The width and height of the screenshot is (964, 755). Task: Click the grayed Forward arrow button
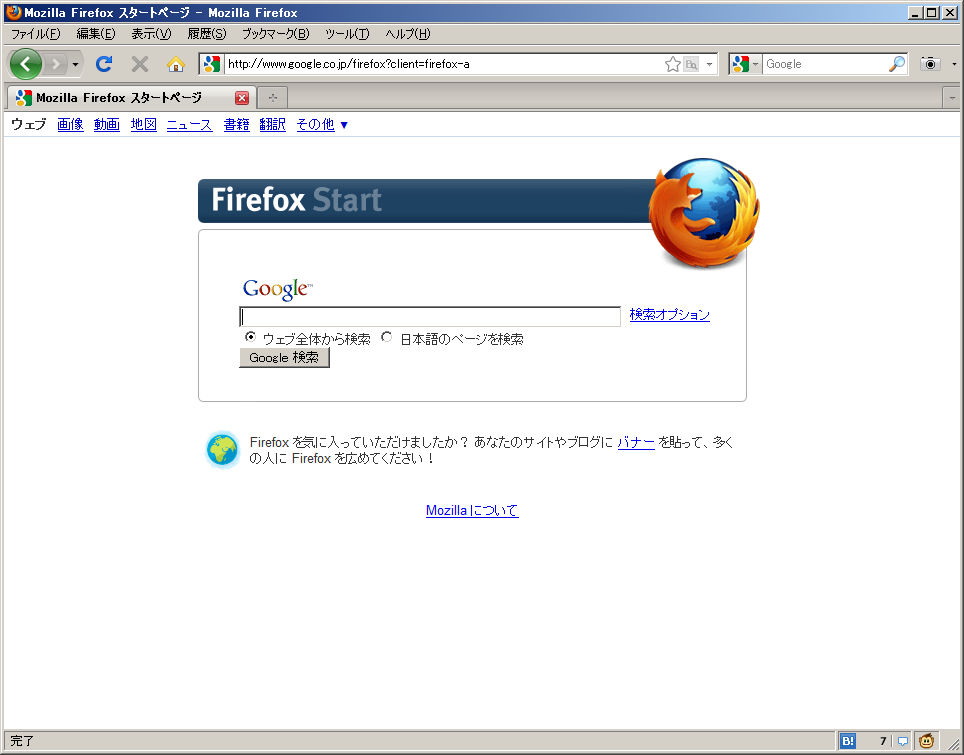click(55, 64)
